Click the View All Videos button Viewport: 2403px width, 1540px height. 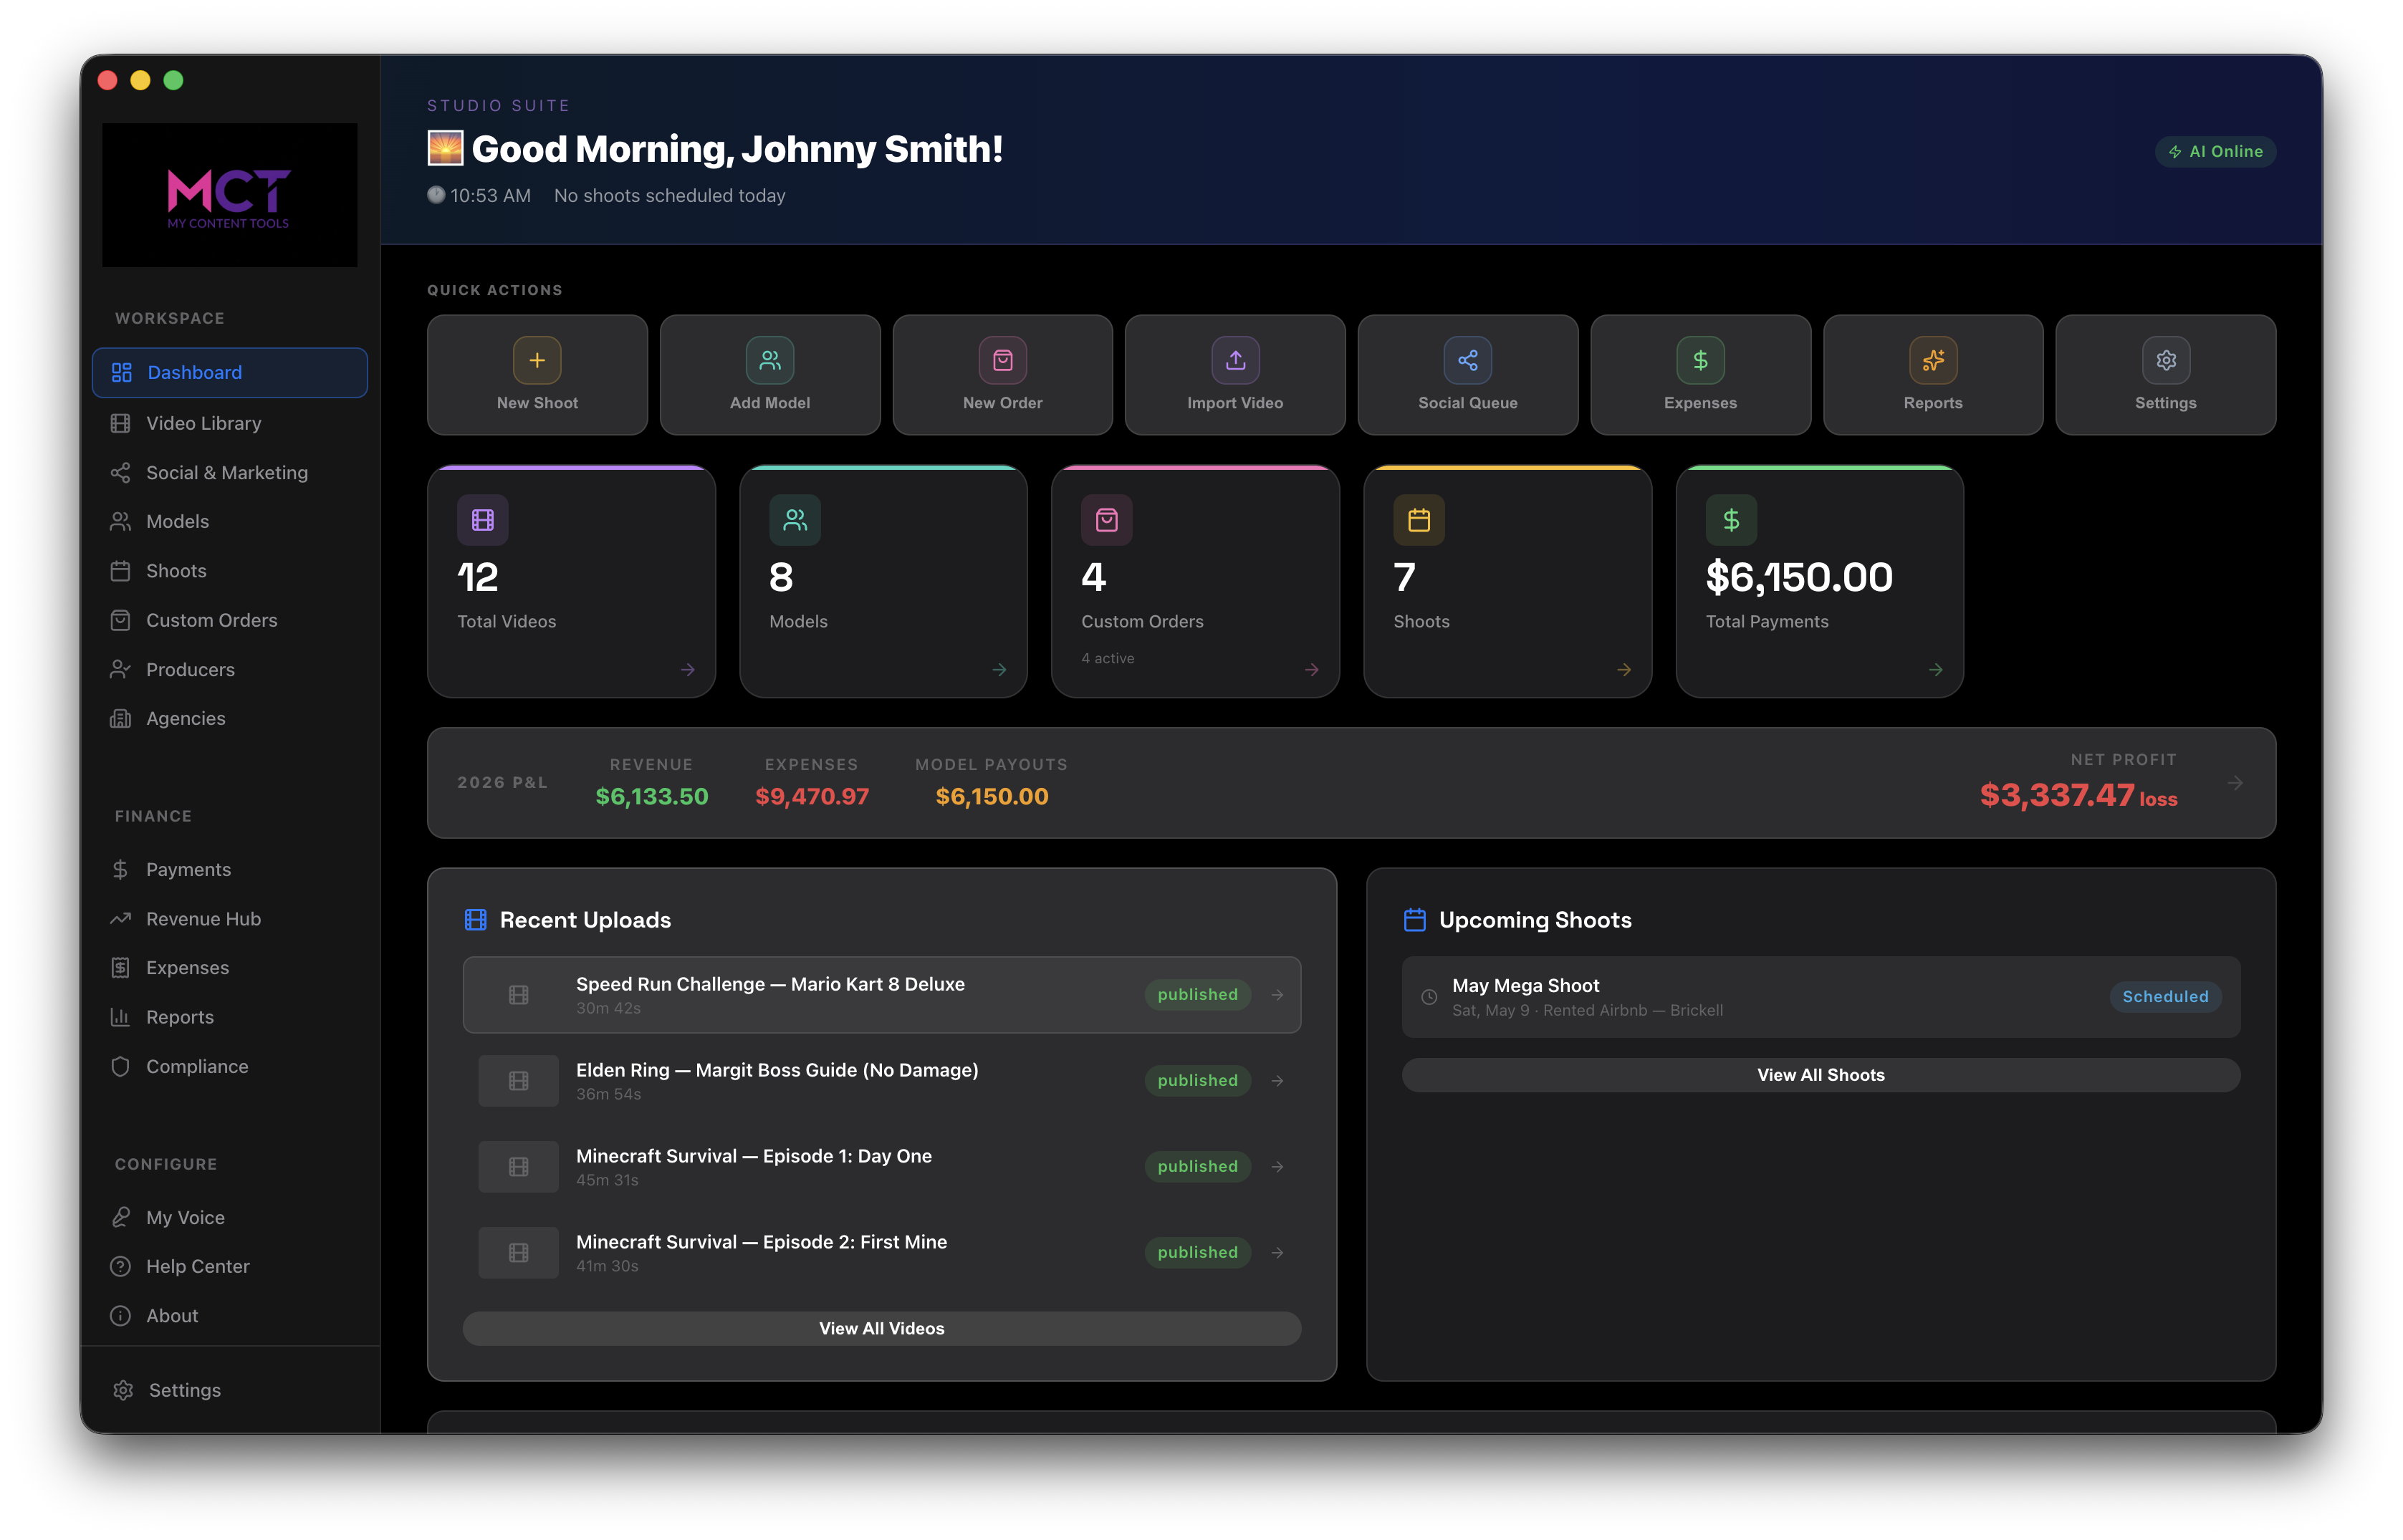coord(881,1328)
